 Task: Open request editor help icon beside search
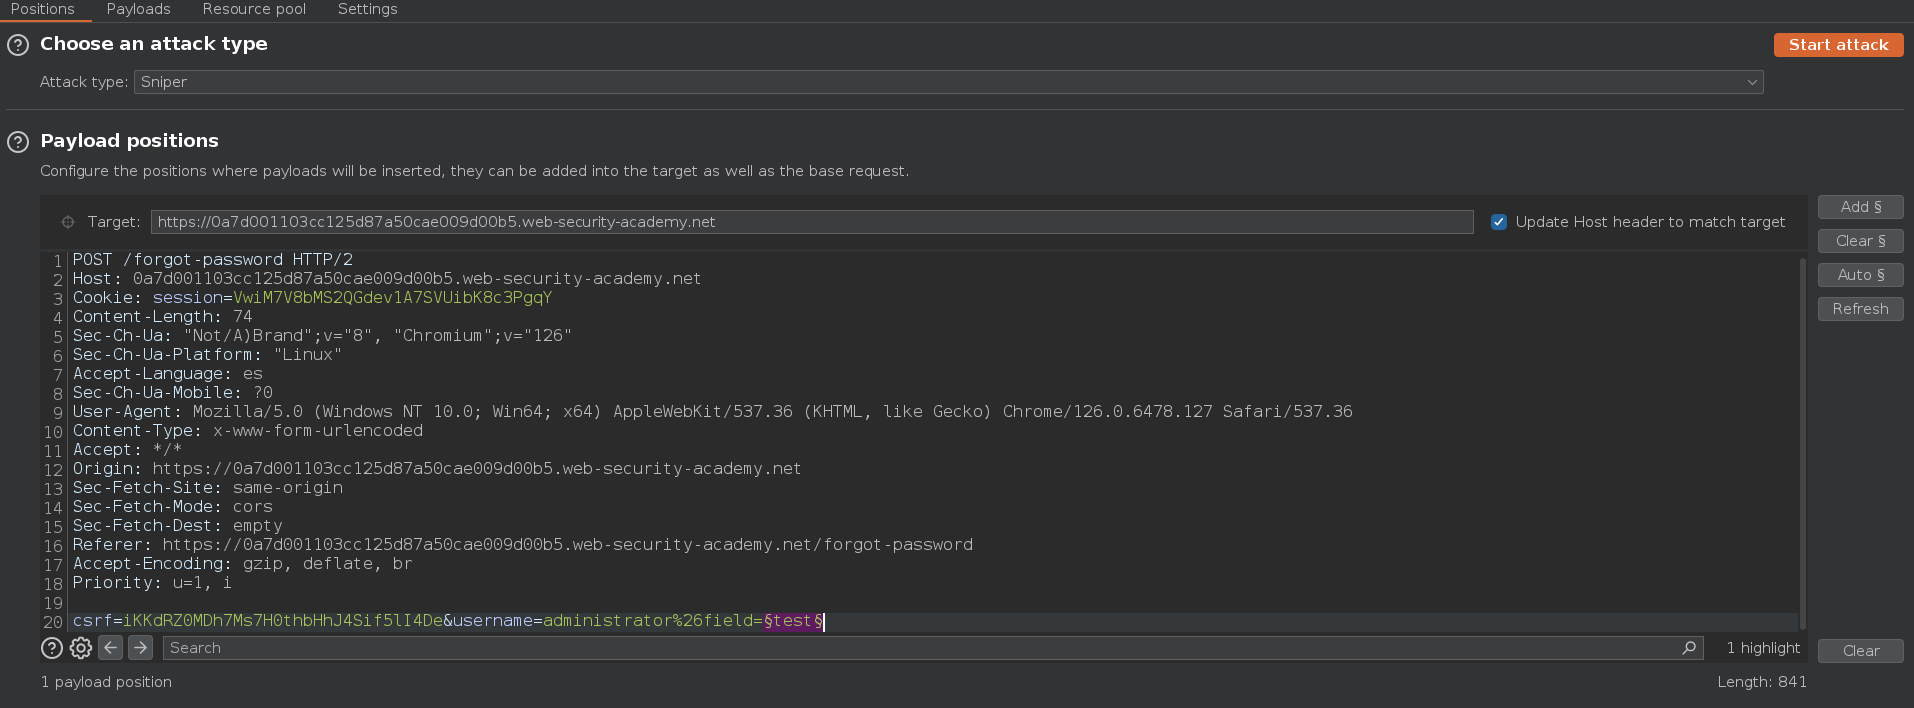click(x=52, y=648)
